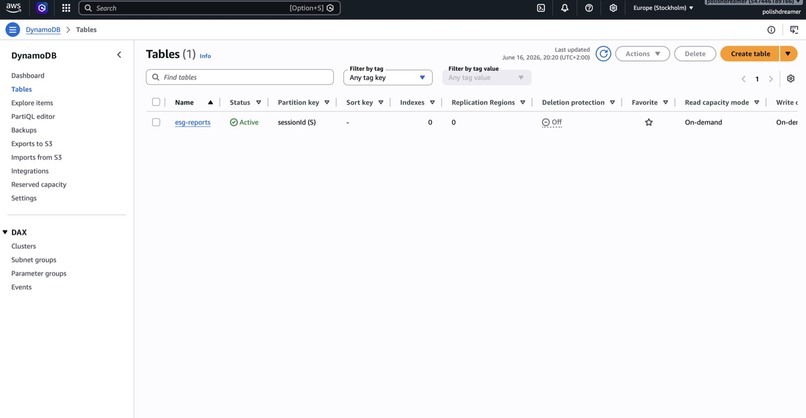Open the info panel icon near breadcrumb
The height and width of the screenshot is (418, 806).
[771, 30]
